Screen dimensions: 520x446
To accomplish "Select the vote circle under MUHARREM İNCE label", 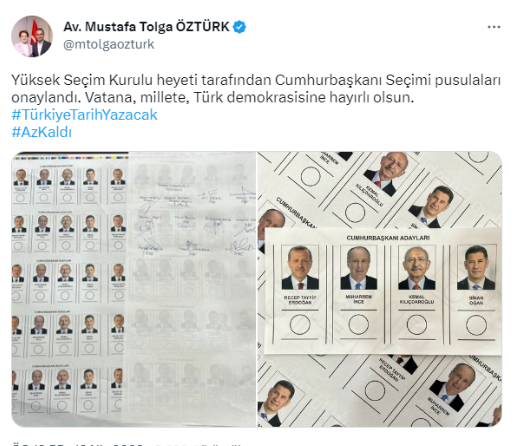I will pos(359,324).
